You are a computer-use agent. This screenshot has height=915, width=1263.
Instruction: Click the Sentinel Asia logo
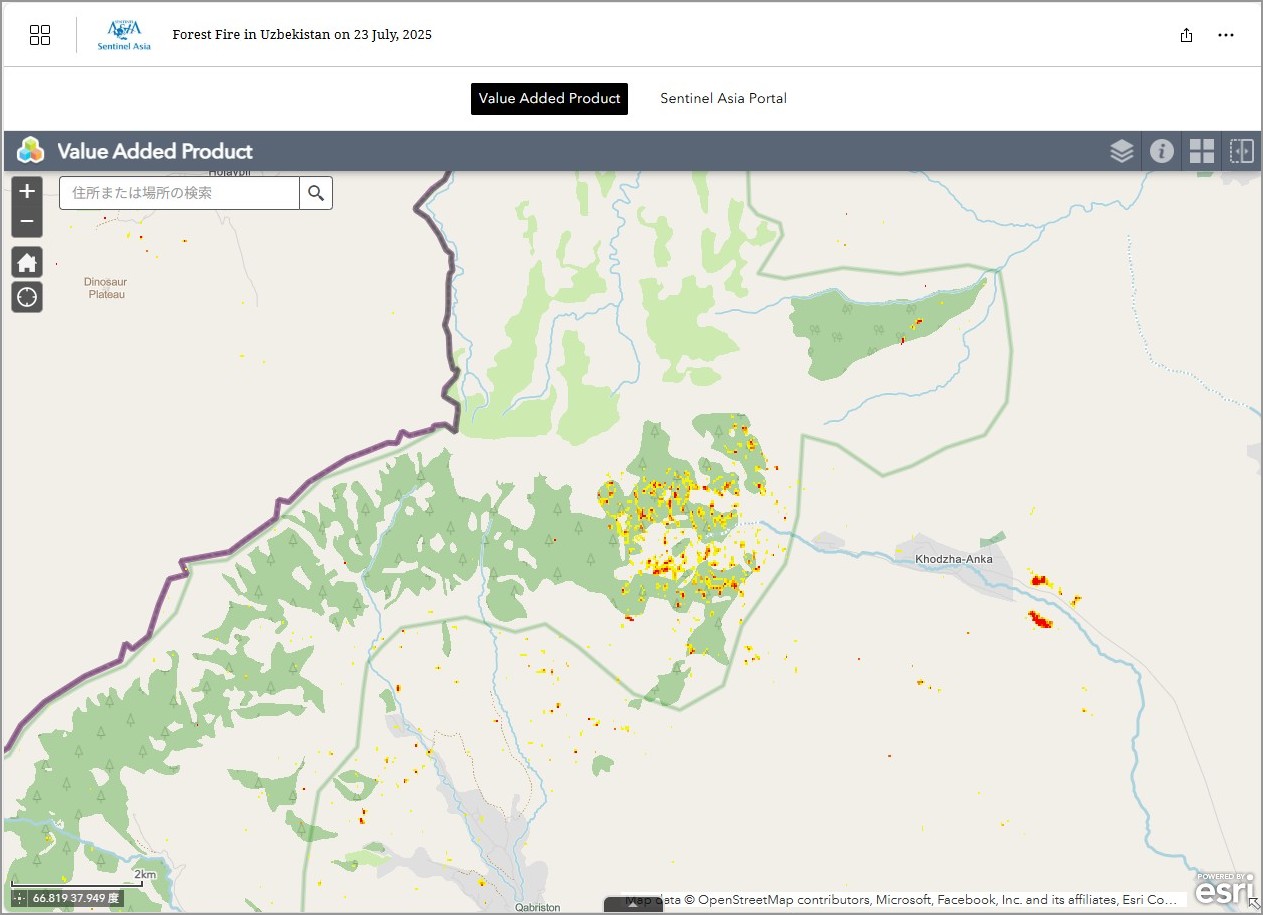click(124, 35)
